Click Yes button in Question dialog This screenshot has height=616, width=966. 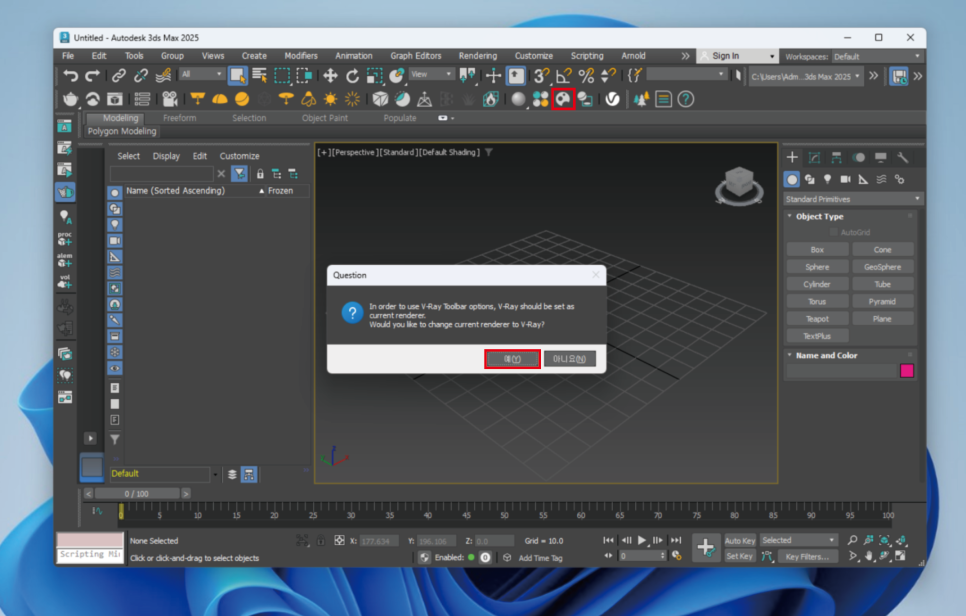[x=513, y=359]
